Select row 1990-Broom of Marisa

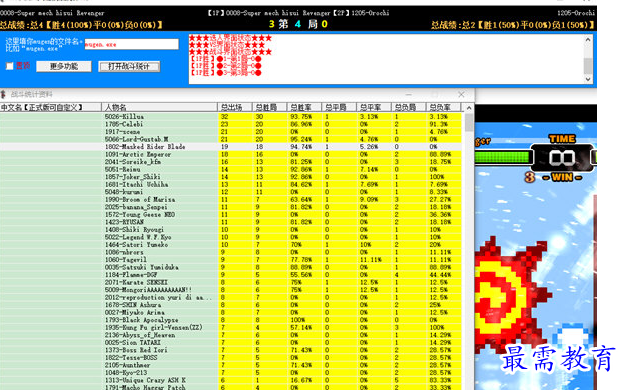[231, 200]
